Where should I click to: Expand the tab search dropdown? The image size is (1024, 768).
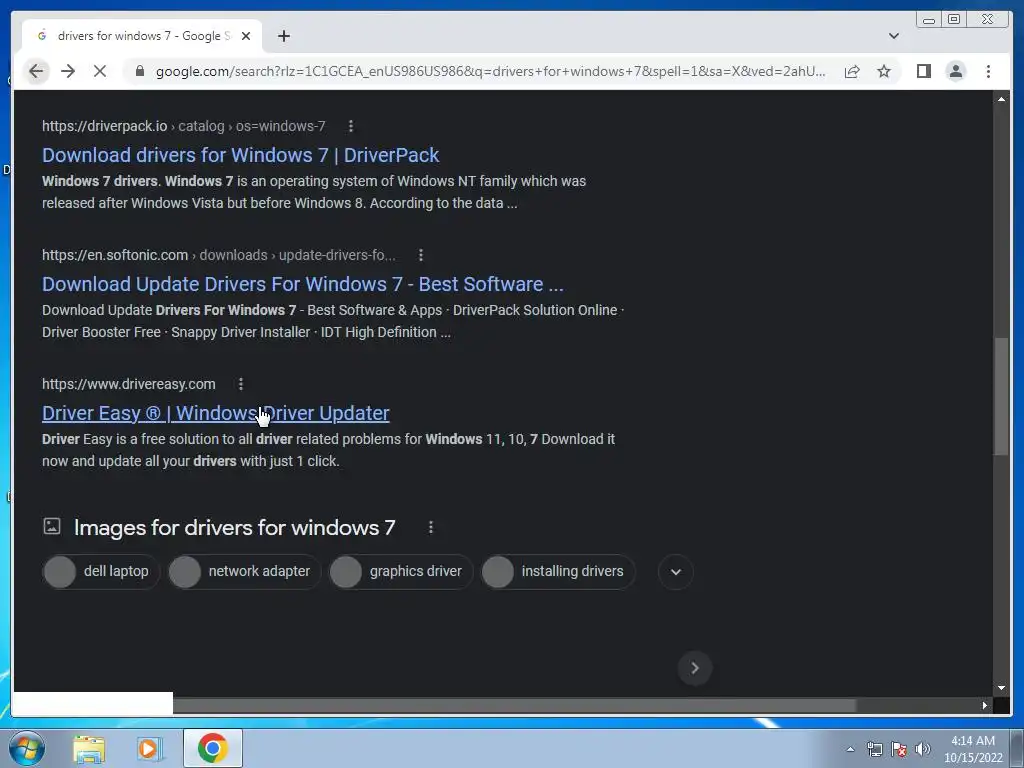point(893,36)
